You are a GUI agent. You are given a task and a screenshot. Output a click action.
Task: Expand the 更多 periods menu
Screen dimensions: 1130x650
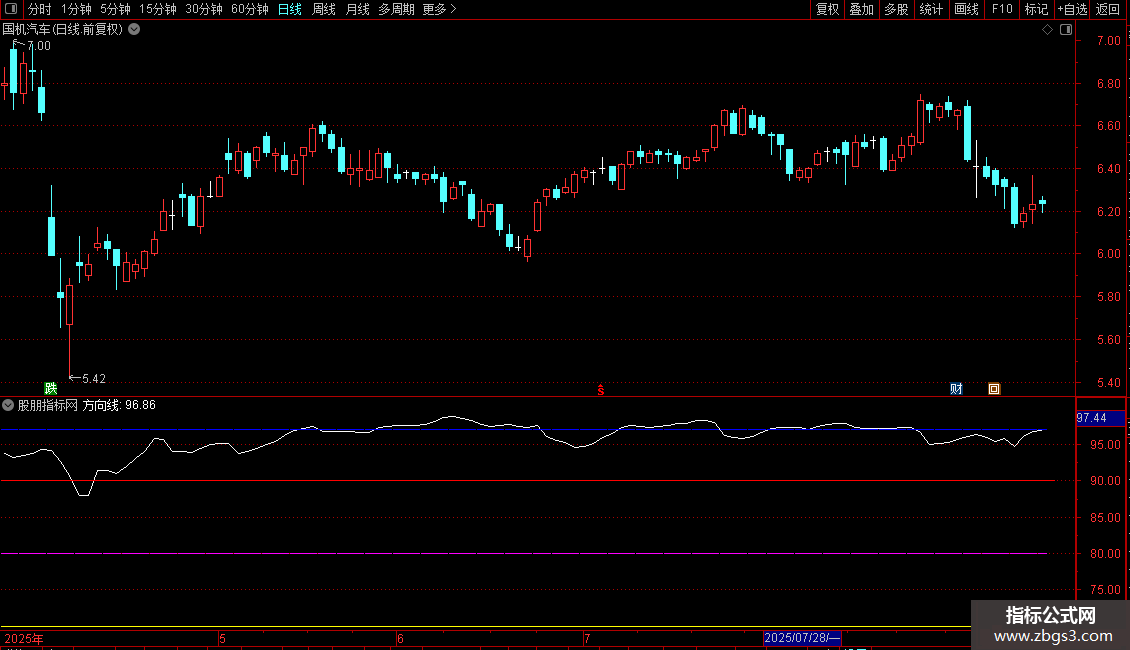(439, 9)
